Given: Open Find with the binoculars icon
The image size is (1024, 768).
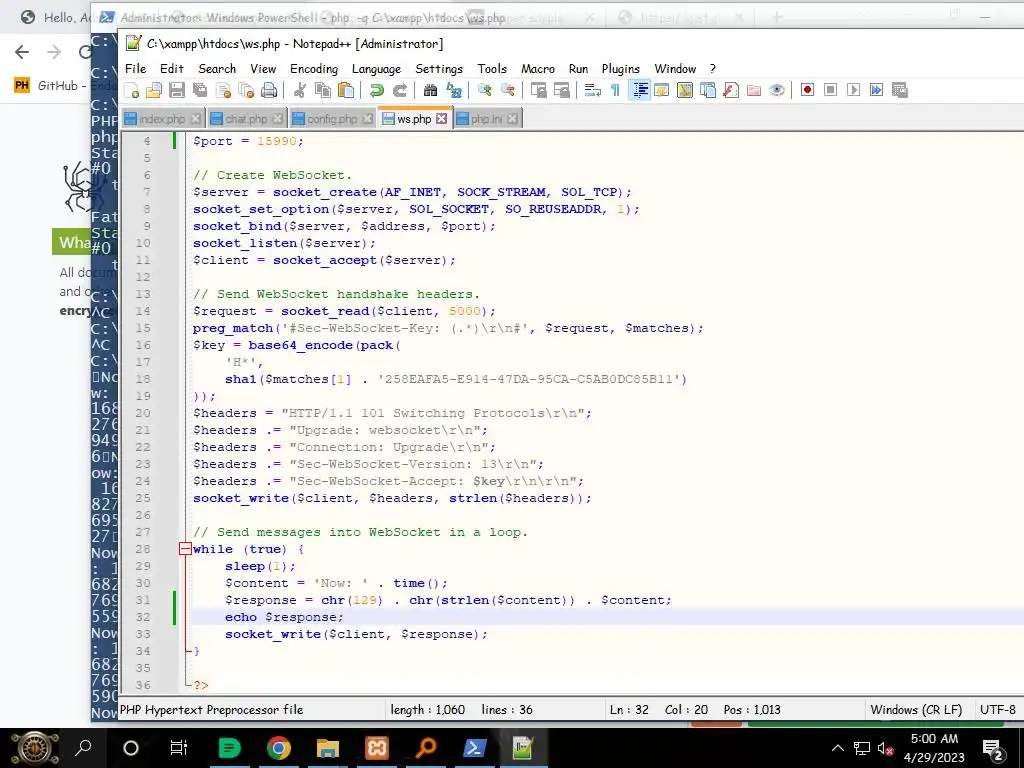Looking at the screenshot, I should (430, 90).
